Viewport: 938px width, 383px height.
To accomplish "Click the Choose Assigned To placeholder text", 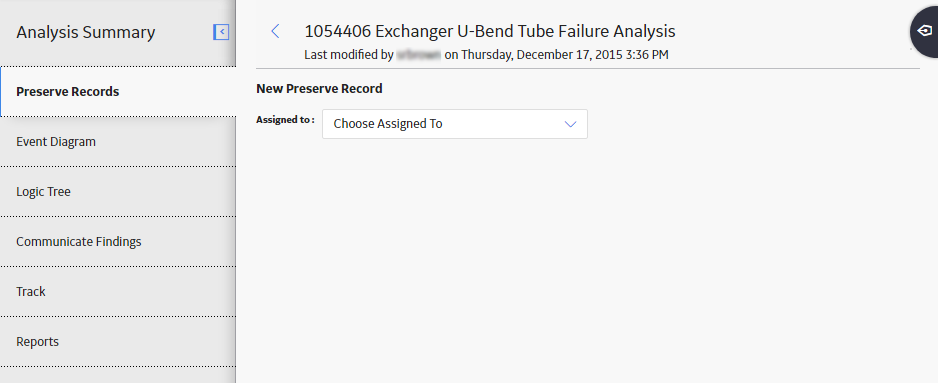I will (388, 124).
